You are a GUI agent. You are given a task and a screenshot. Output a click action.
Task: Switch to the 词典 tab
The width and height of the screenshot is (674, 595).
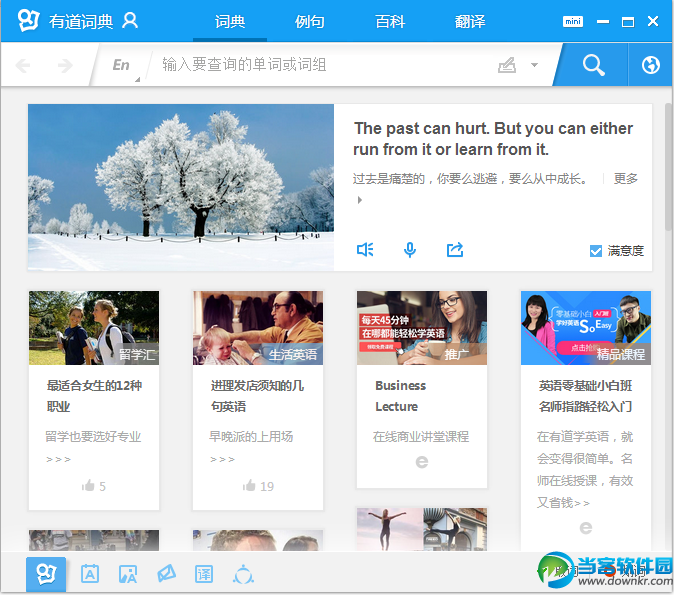pos(230,21)
